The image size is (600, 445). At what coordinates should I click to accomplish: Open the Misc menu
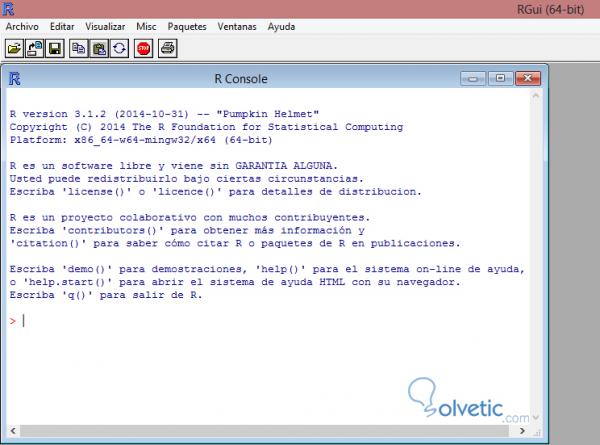click(146, 26)
